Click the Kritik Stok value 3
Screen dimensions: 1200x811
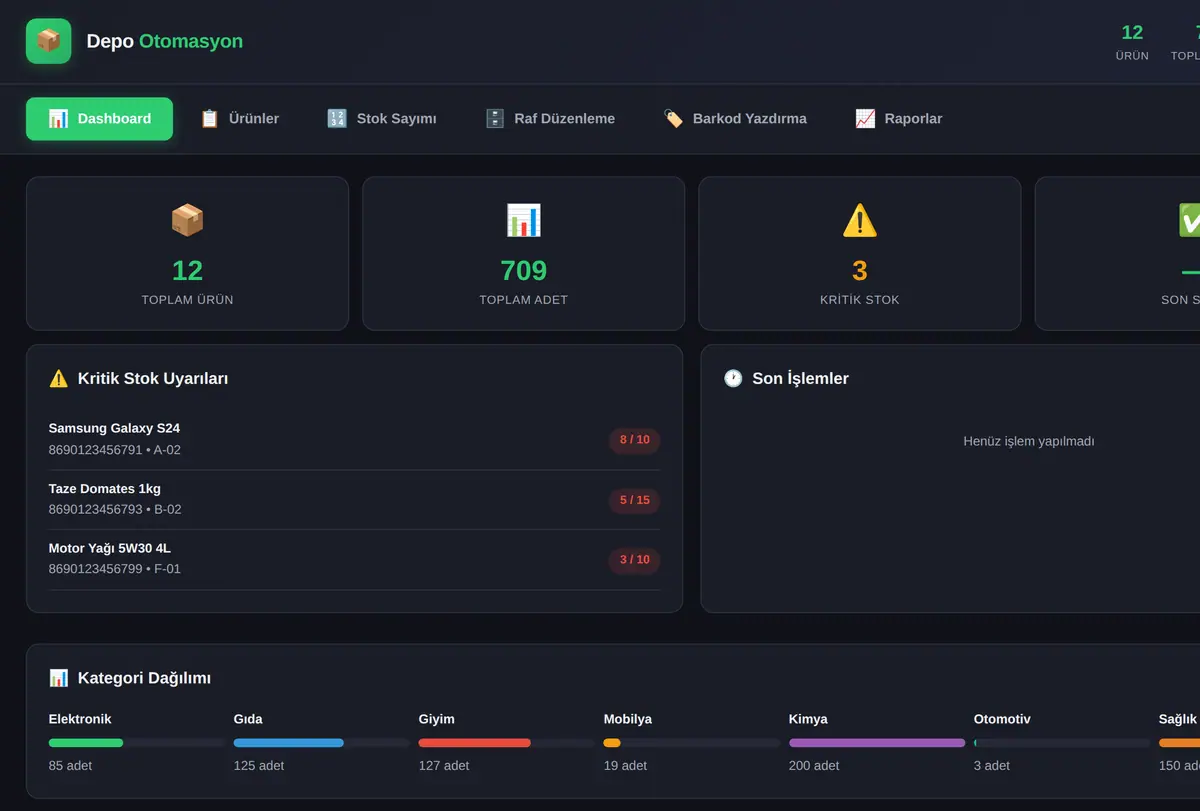(x=860, y=270)
